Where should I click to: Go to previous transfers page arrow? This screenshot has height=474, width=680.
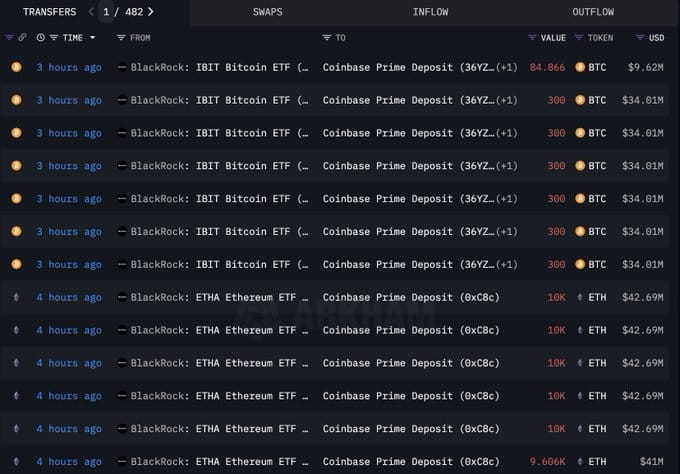(x=91, y=12)
